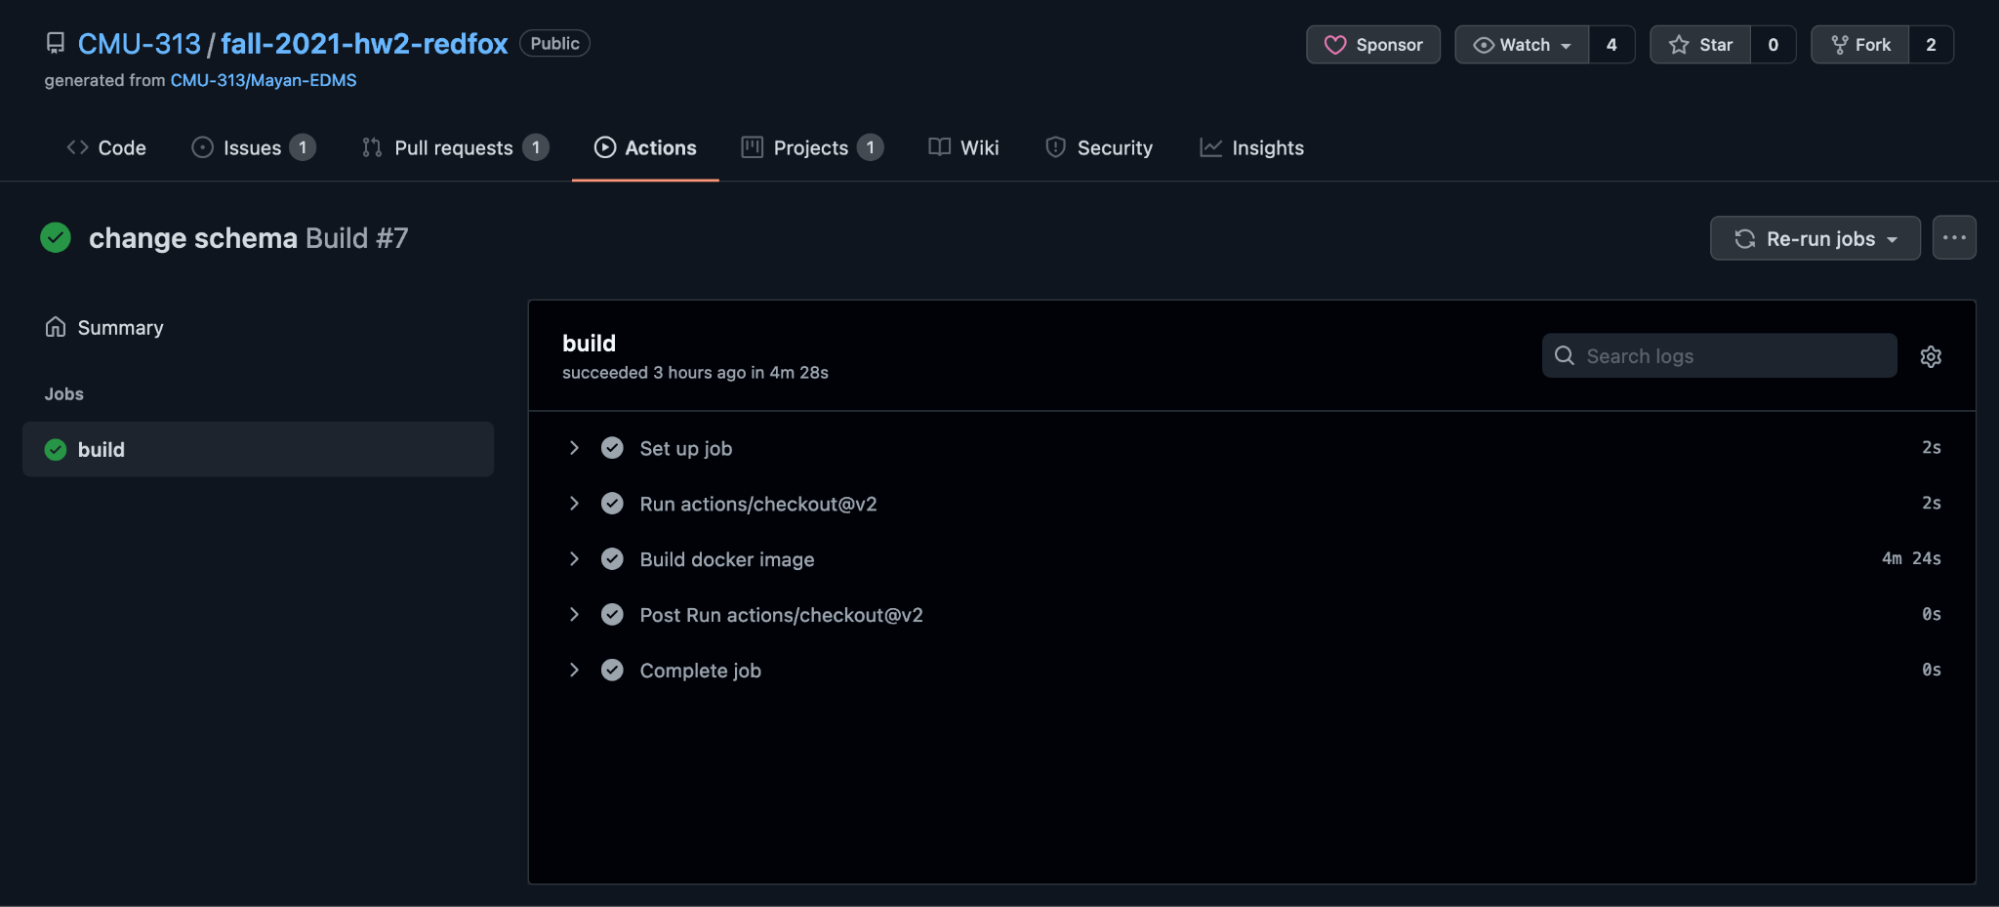The height and width of the screenshot is (907, 1999).
Task: Click the repository icon next to CMU-313
Action: pos(55,43)
